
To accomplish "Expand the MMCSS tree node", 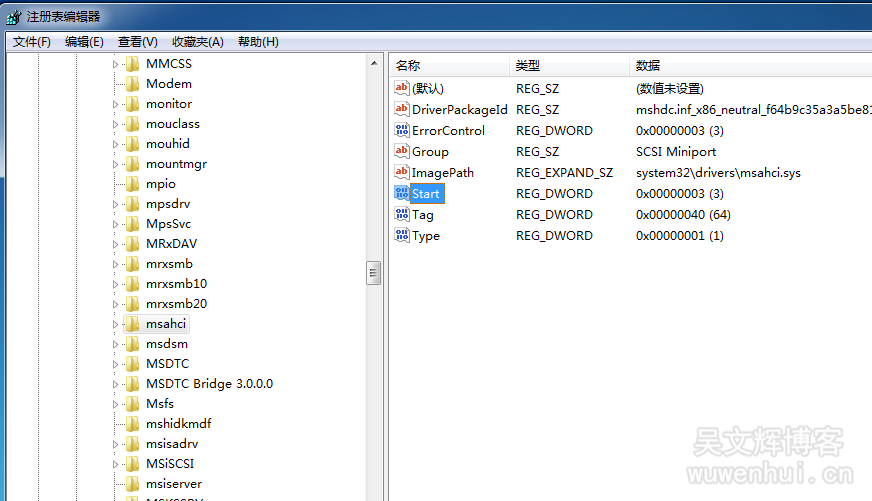I will click(114, 64).
